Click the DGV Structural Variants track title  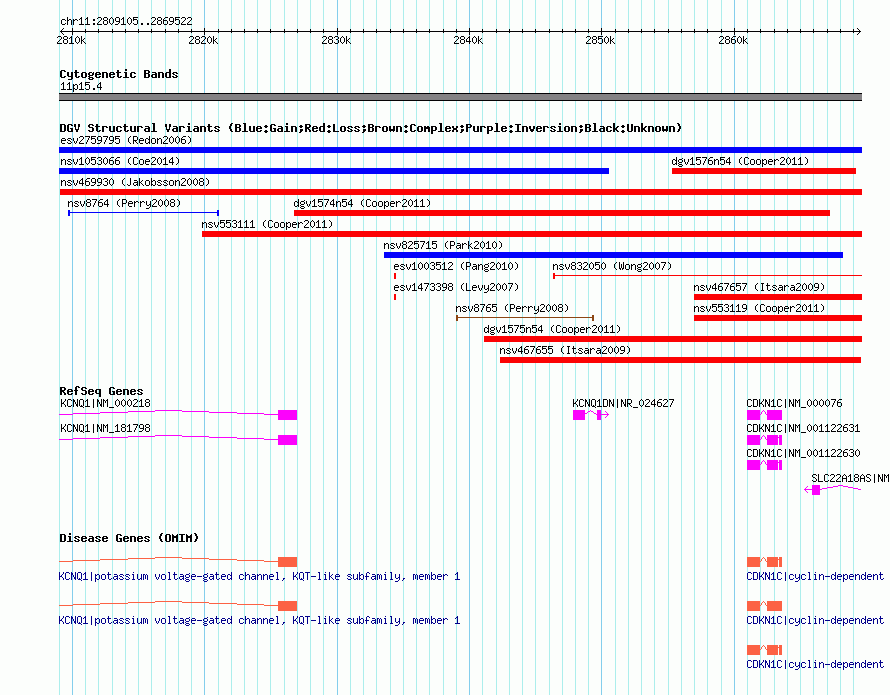click(x=370, y=128)
